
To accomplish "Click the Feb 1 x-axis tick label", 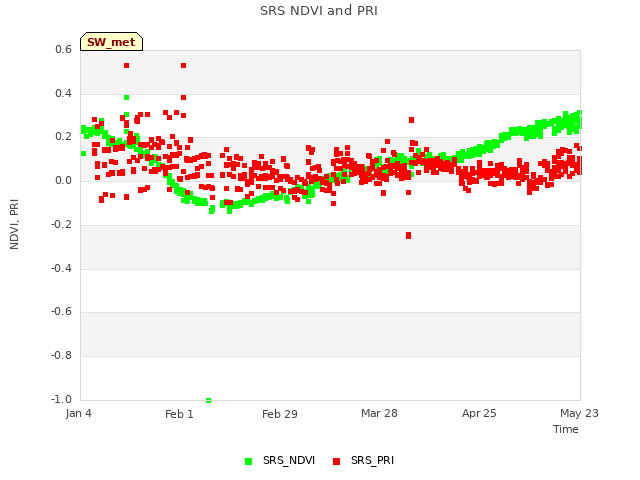I will pos(179,414).
